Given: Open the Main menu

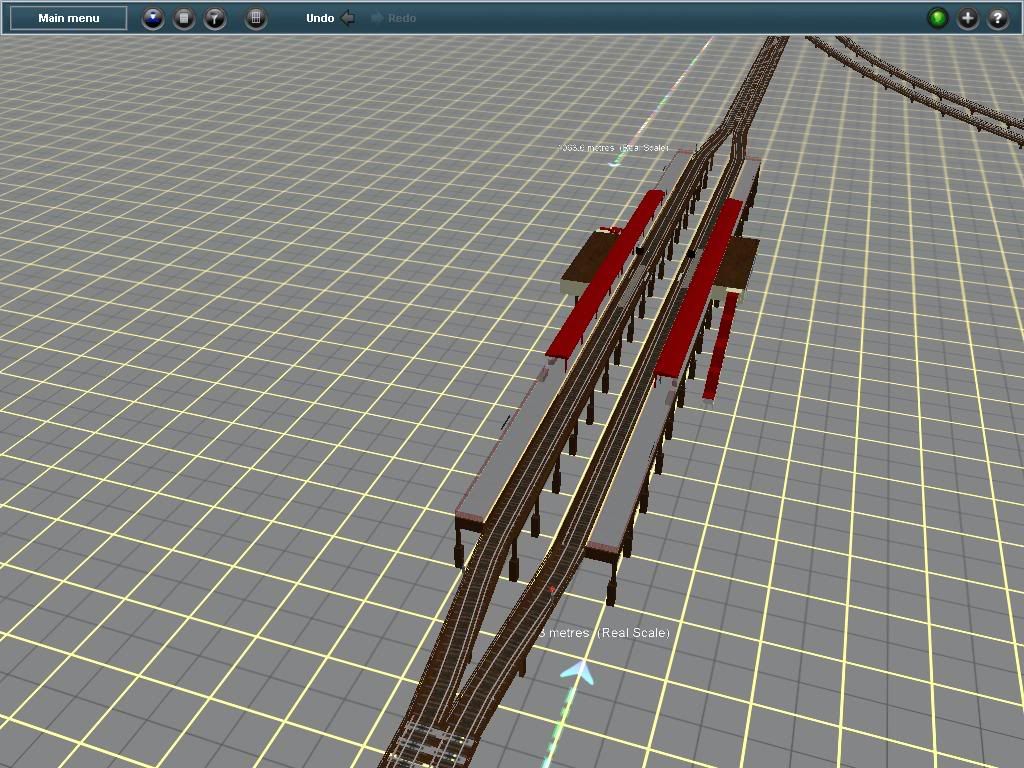Looking at the screenshot, I should 69,18.
